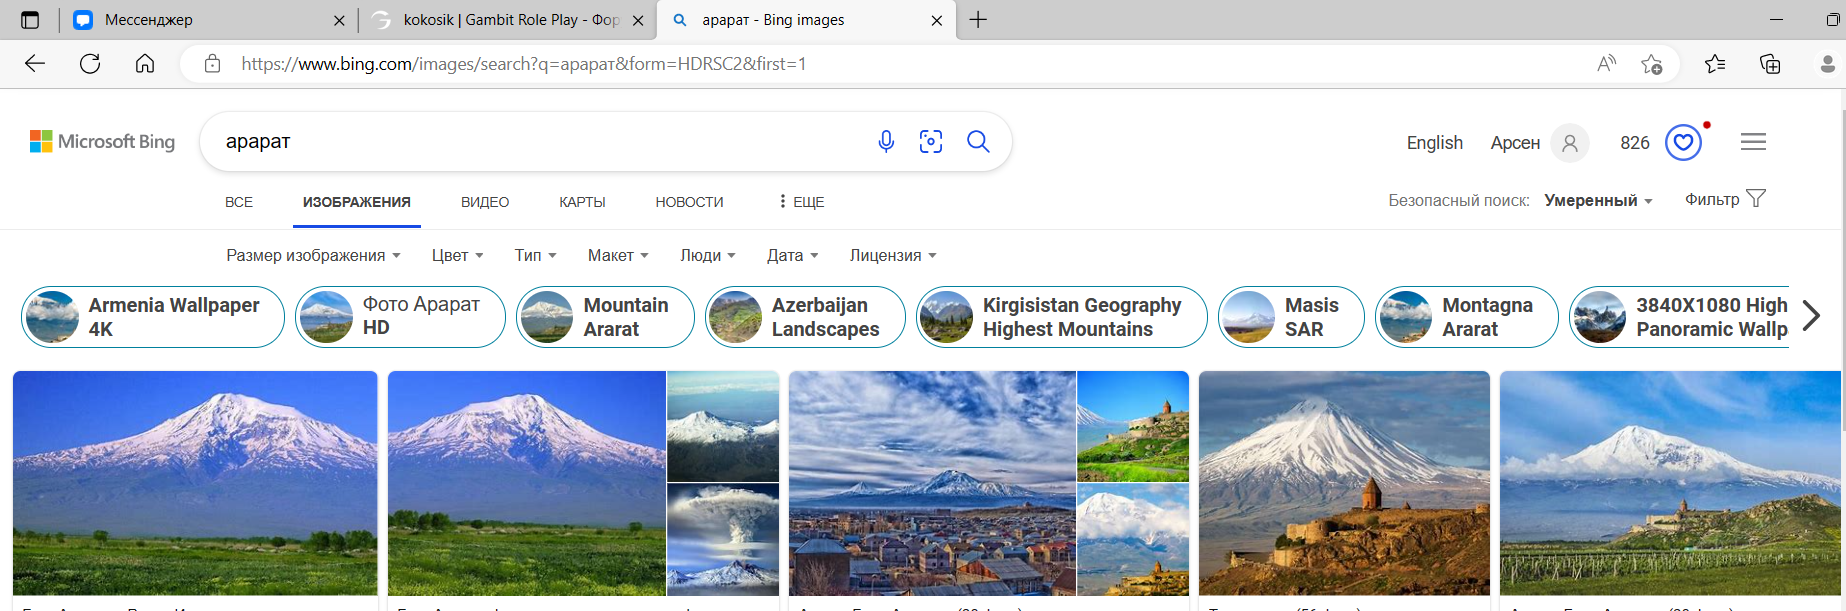Switch to the ВИДЕО tab
Image resolution: width=1846 pixels, height=611 pixels.
(x=485, y=202)
